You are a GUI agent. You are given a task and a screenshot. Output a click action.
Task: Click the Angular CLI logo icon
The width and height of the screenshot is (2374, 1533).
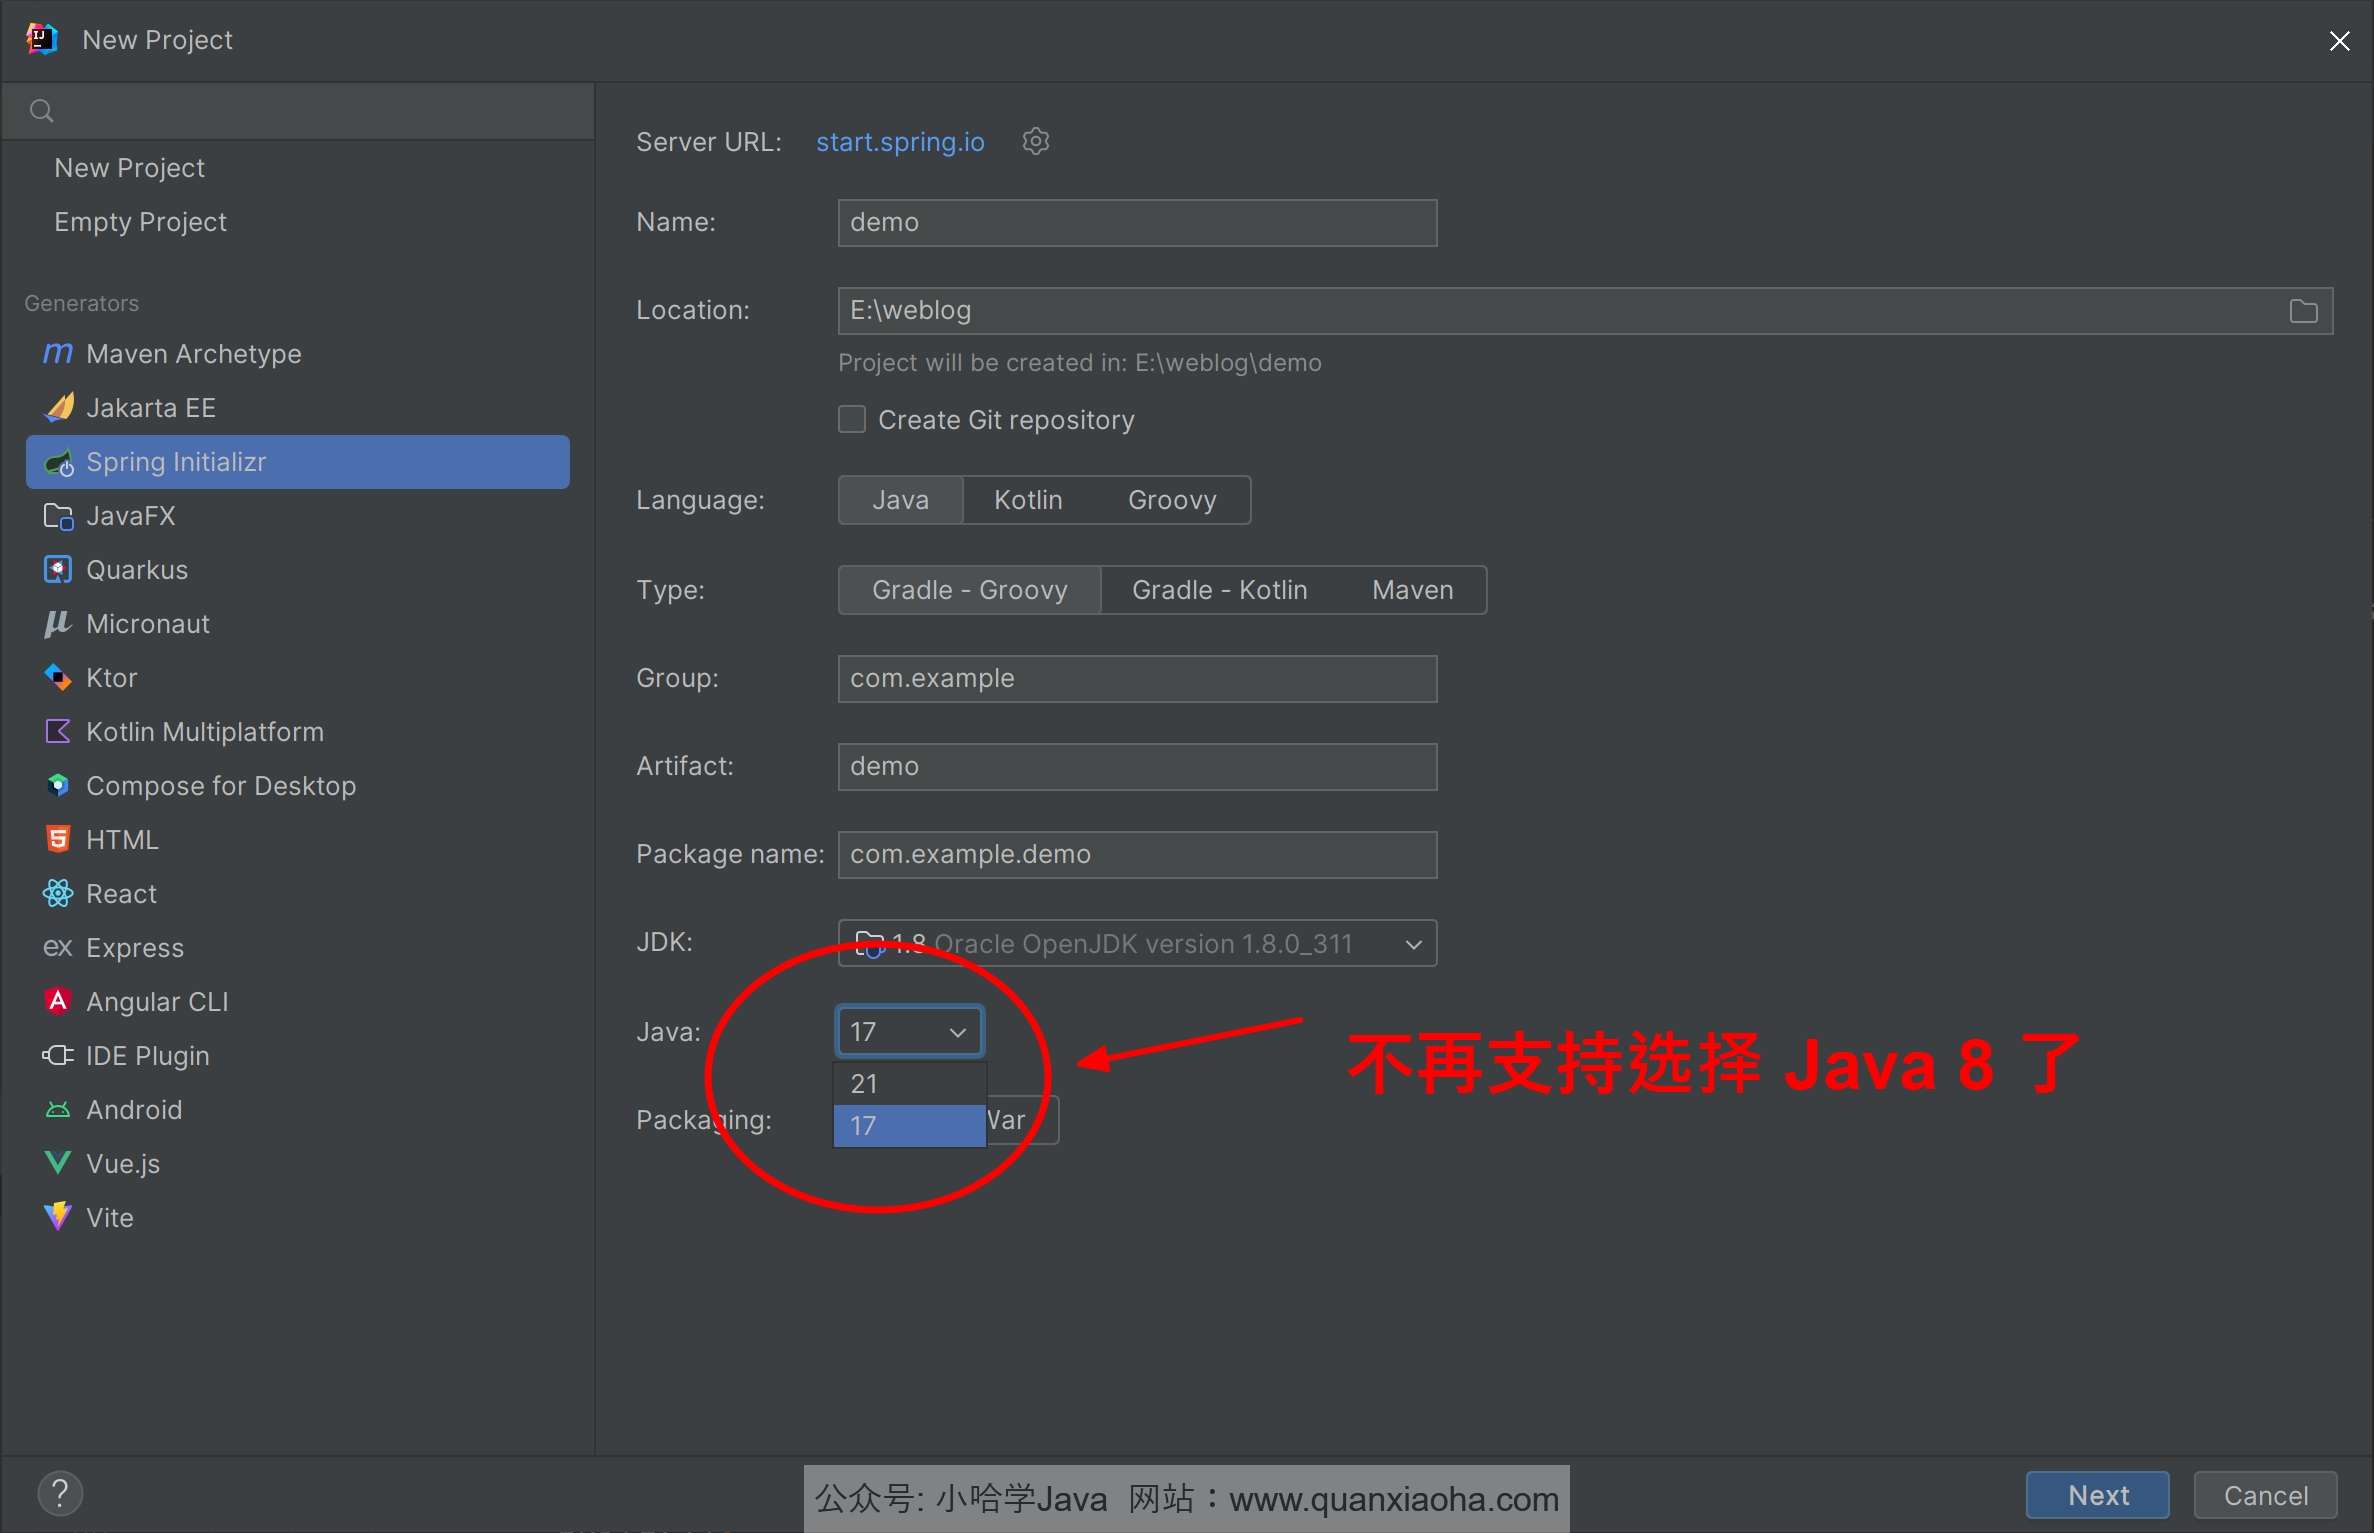tap(59, 1002)
